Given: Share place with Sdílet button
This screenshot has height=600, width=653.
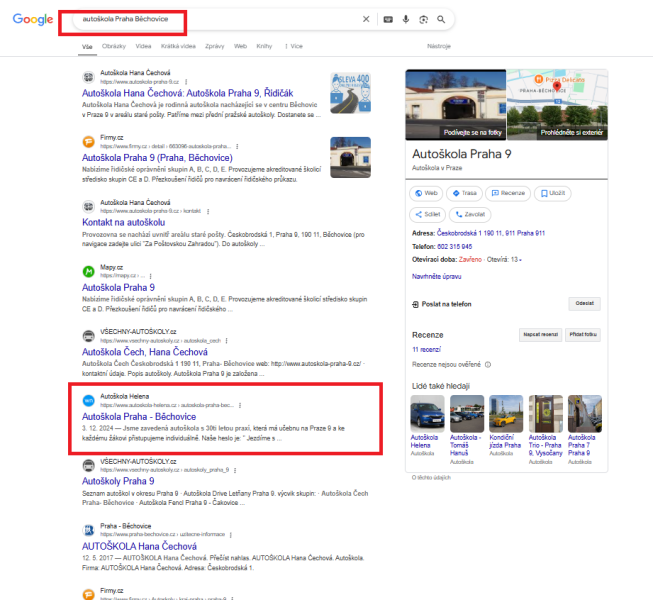Looking at the screenshot, I should [x=428, y=214].
